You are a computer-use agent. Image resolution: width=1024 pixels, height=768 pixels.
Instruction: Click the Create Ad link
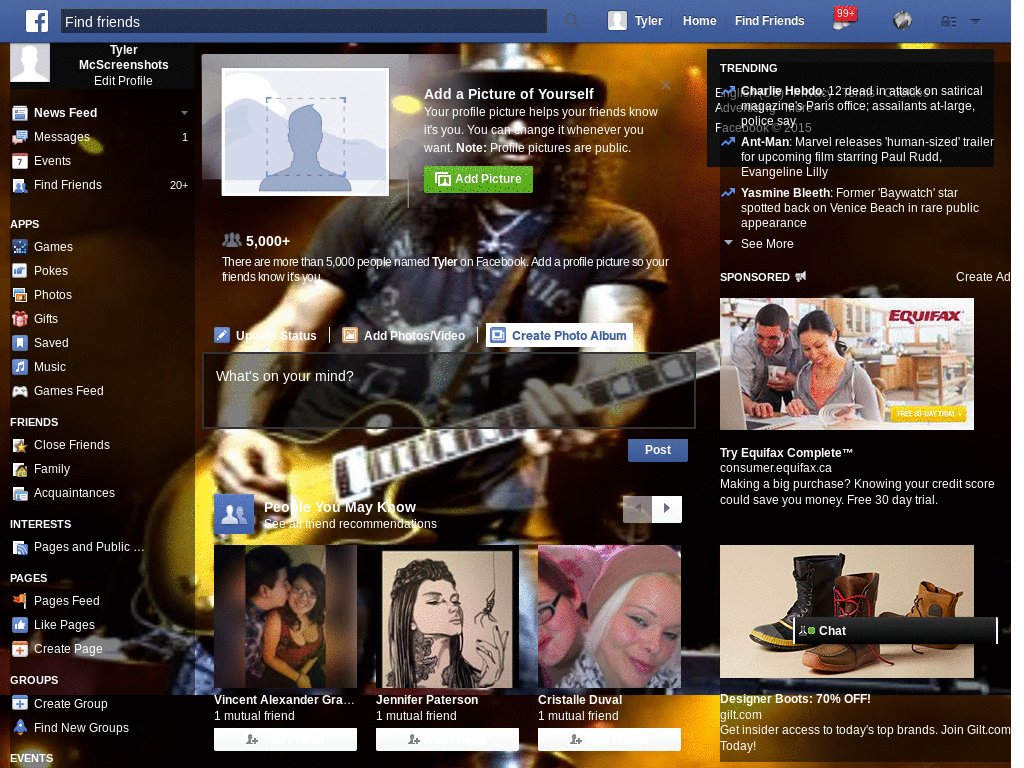point(983,277)
